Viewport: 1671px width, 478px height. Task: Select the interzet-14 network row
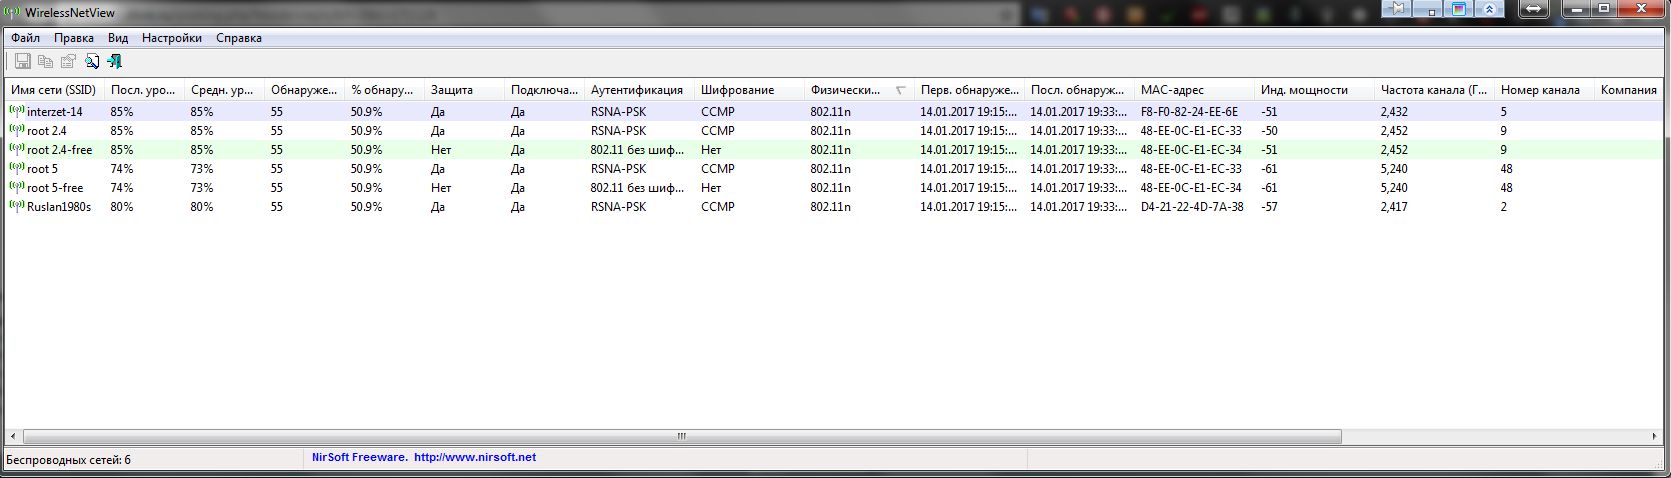pyautogui.click(x=835, y=111)
